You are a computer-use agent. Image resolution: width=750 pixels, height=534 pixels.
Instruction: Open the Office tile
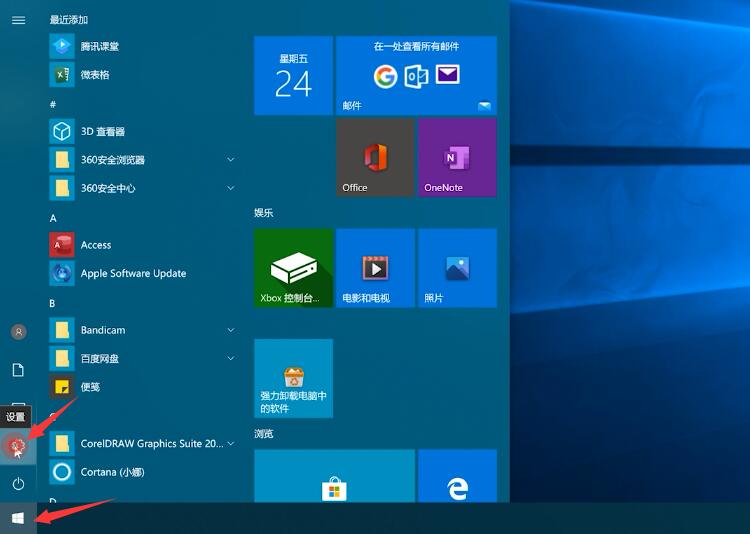coord(375,157)
